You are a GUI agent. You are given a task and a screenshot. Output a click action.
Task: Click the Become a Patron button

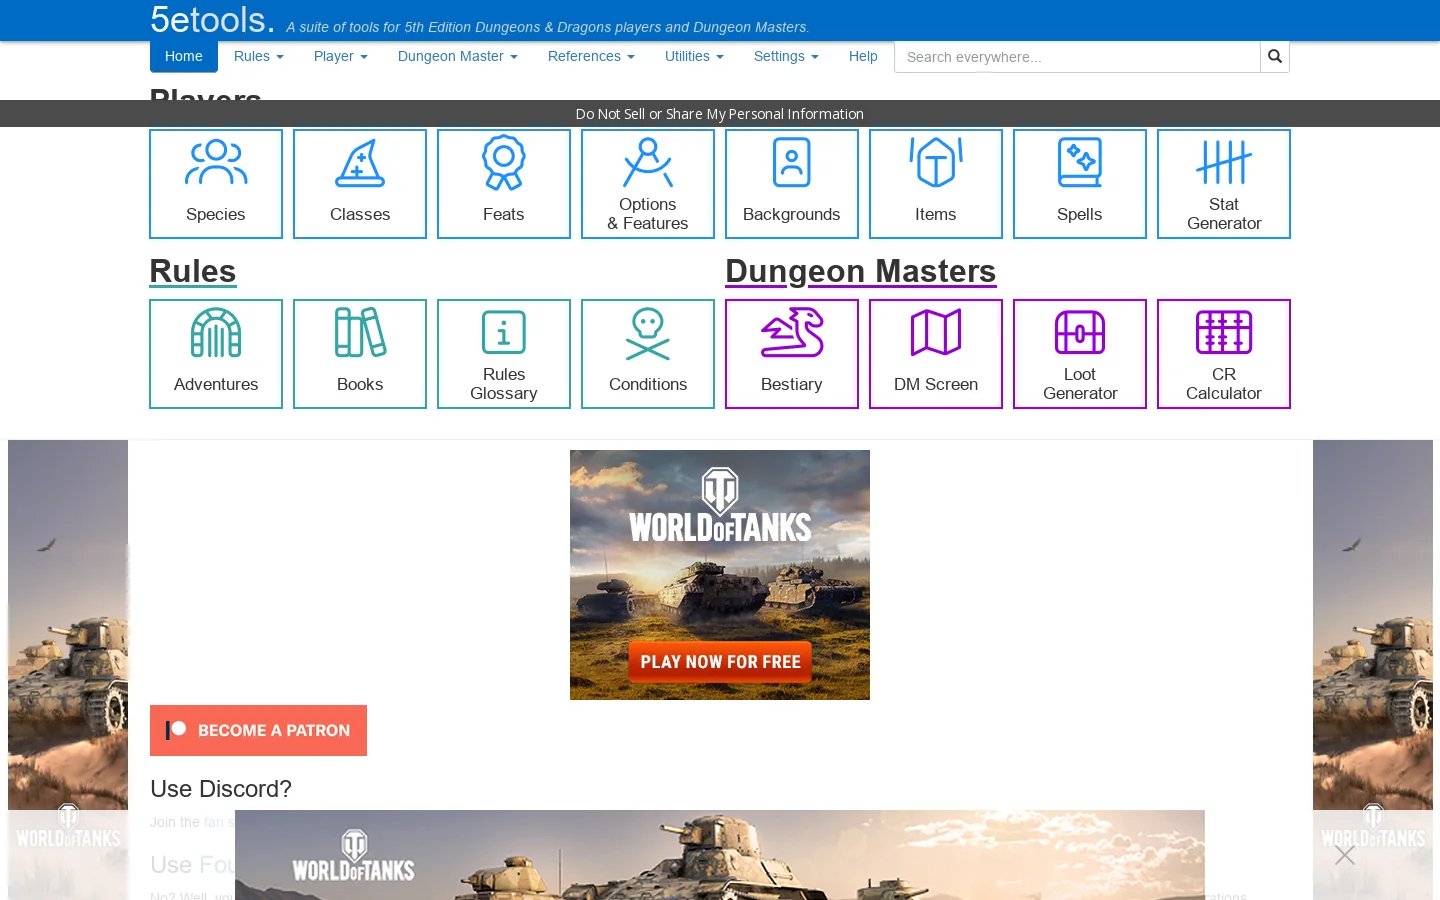[x=258, y=730]
